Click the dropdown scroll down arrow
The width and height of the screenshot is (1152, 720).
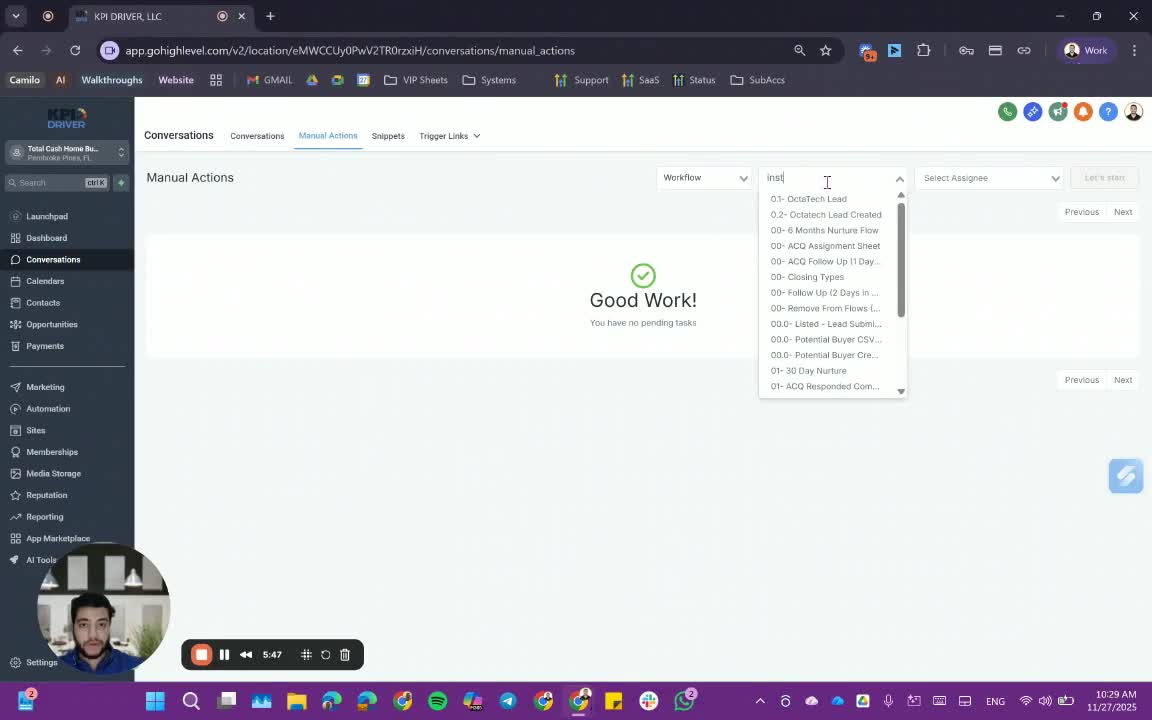[901, 392]
